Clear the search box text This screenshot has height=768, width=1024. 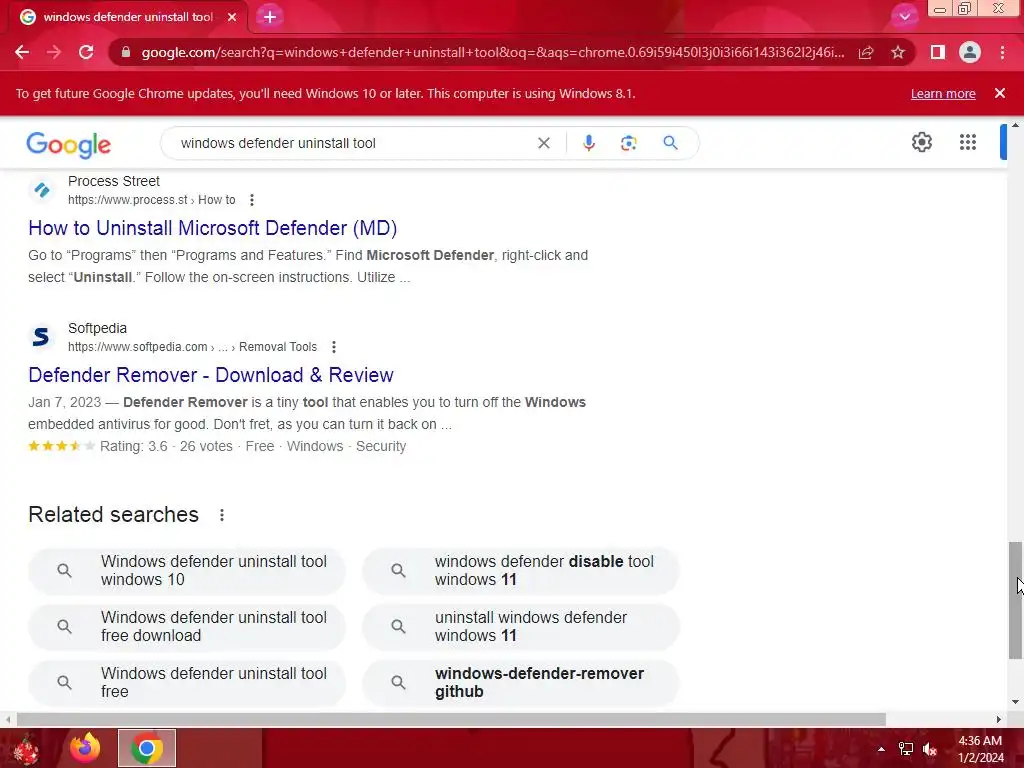coord(543,143)
